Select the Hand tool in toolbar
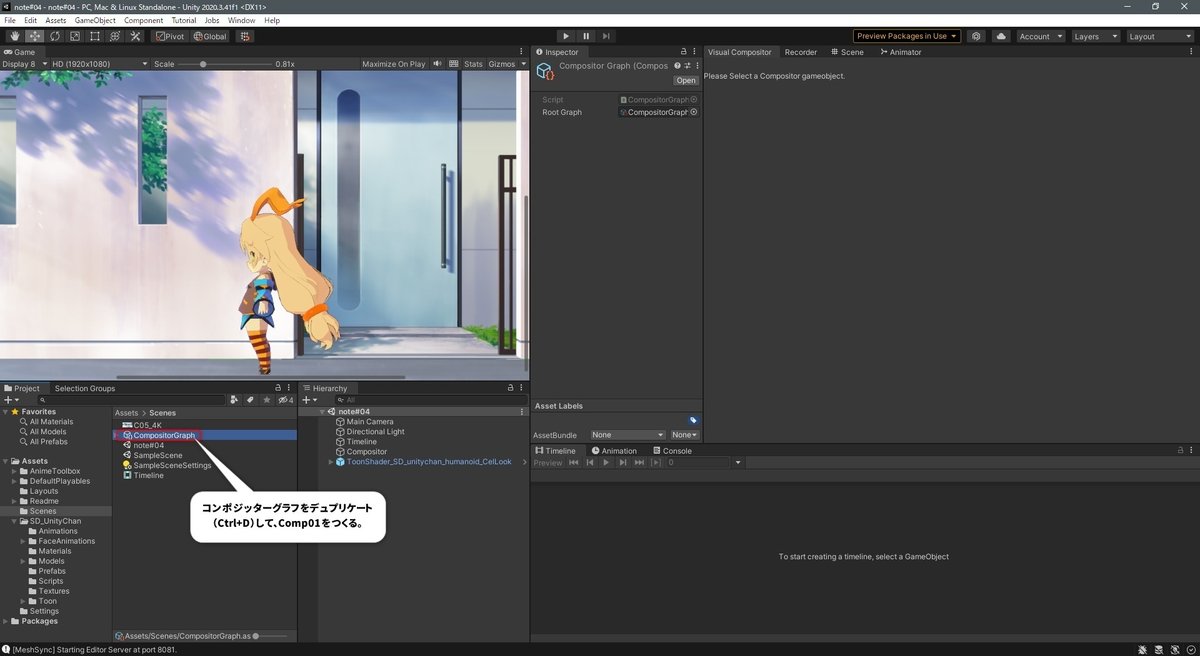The width and height of the screenshot is (1200, 656). pyautogui.click(x=14, y=36)
